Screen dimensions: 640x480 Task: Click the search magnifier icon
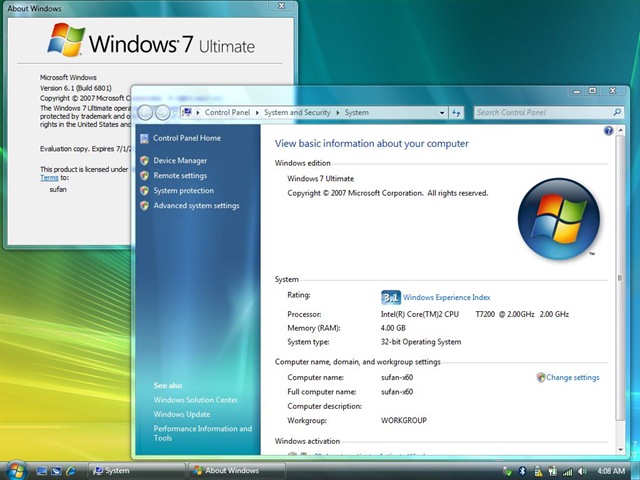click(617, 112)
